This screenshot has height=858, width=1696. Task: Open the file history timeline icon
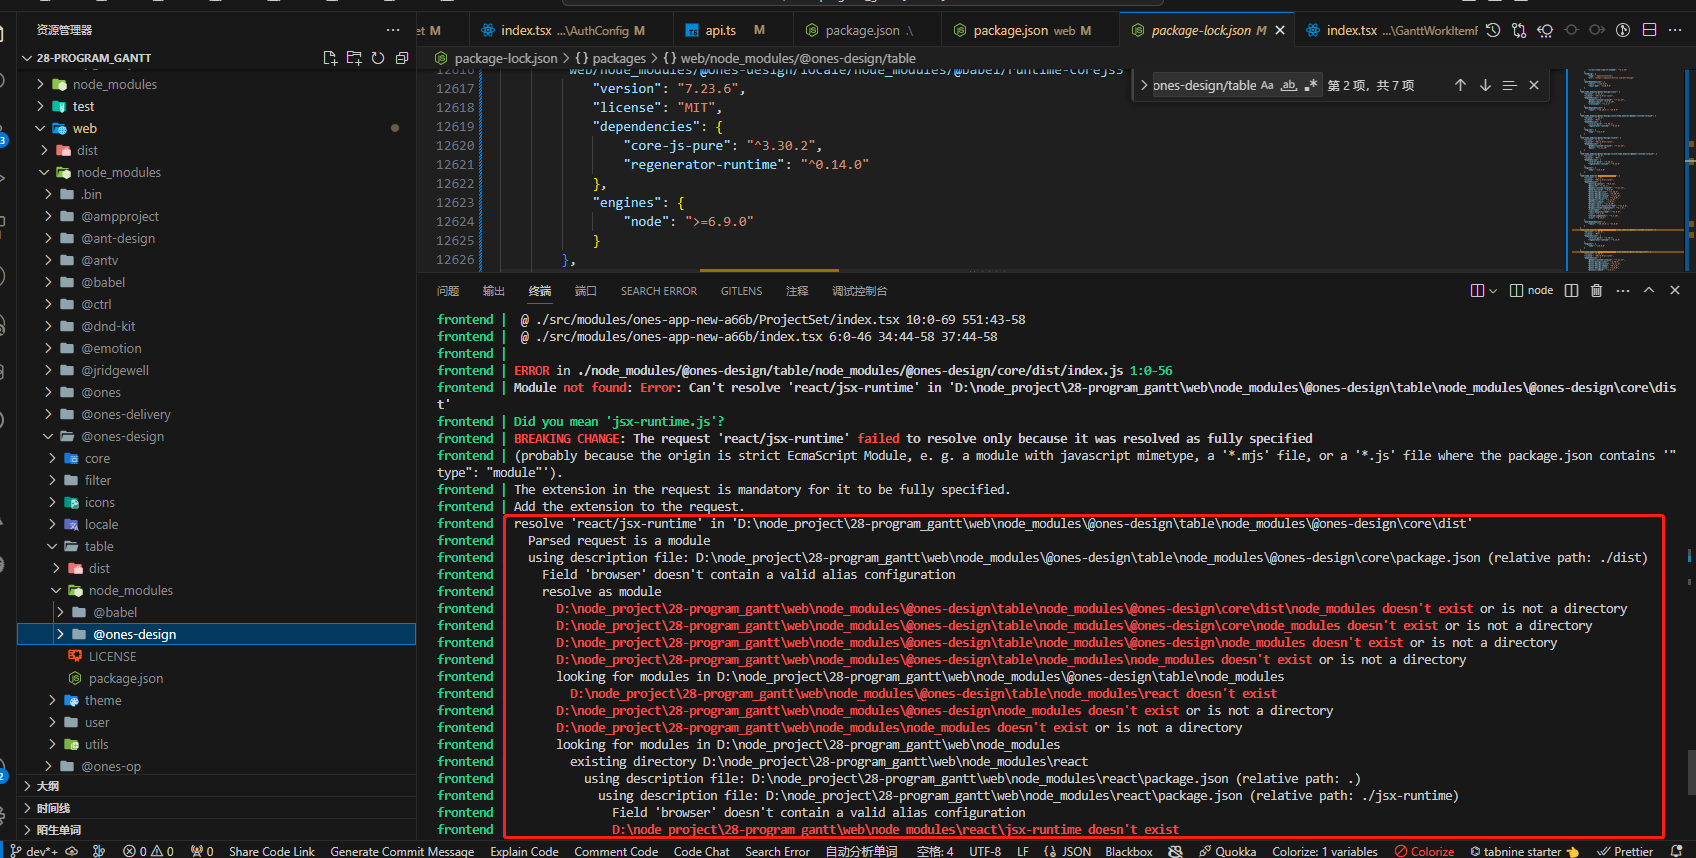[1493, 30]
